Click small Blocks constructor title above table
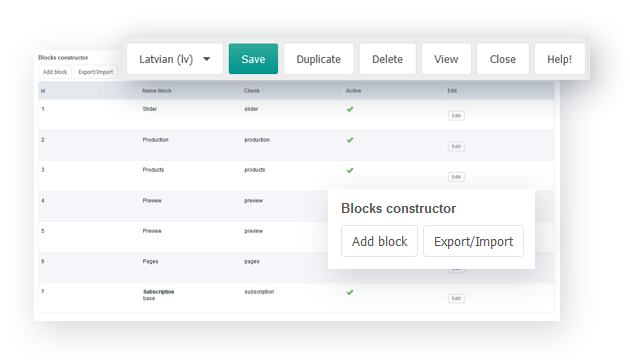Viewport: 630px width, 360px height. pyautogui.click(x=63, y=57)
